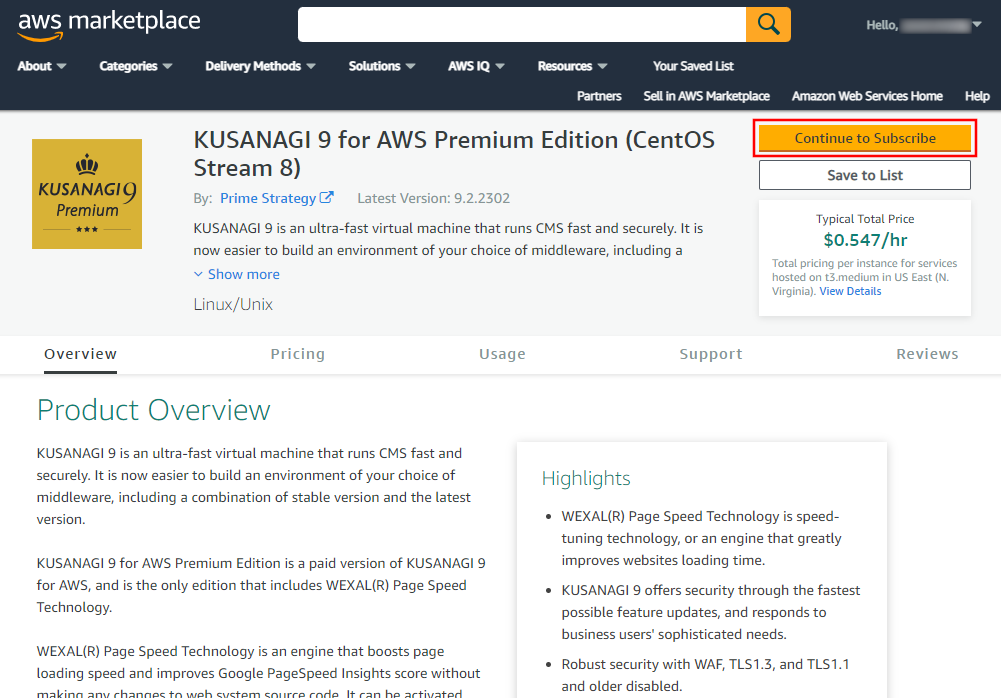
Task: Switch to the Usage tab
Action: 502,354
